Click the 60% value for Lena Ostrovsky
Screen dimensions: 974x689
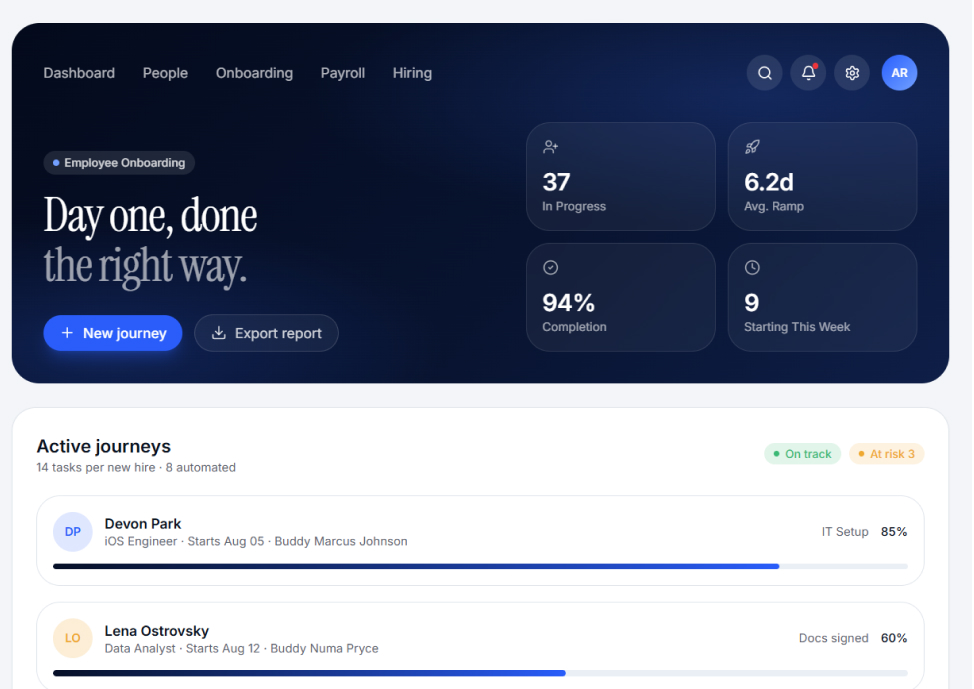tap(894, 638)
